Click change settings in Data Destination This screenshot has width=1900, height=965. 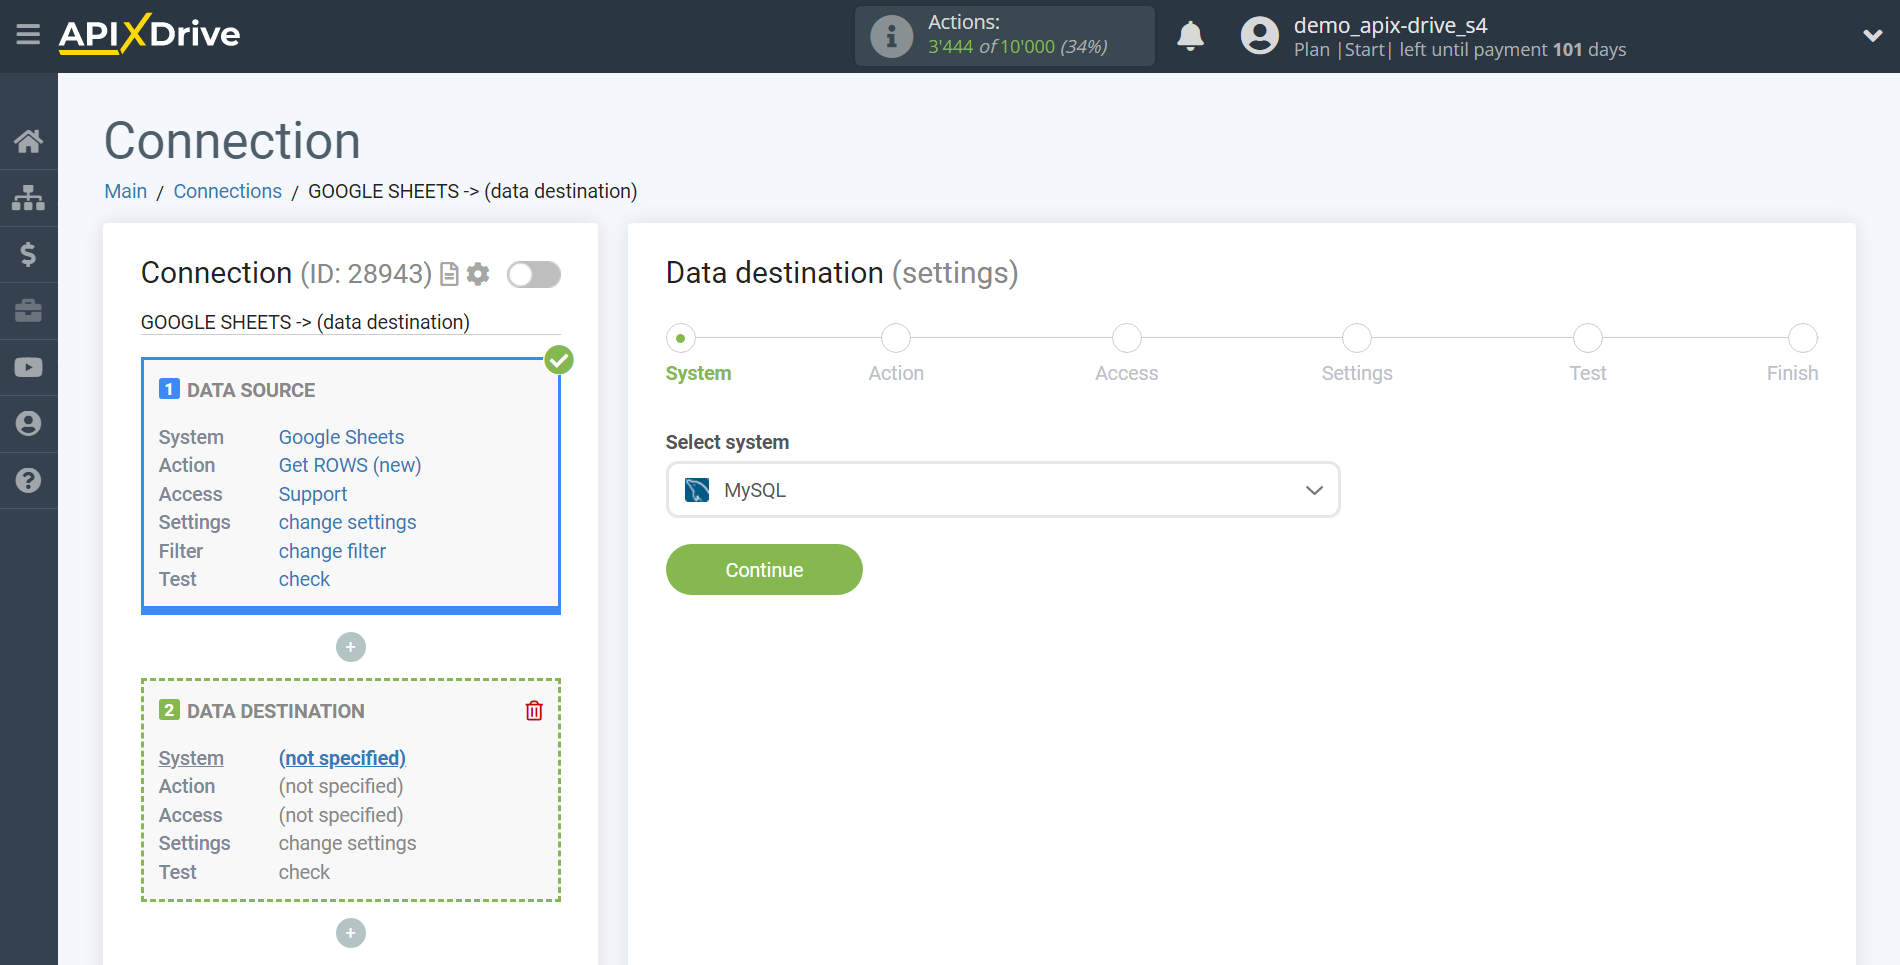(347, 843)
